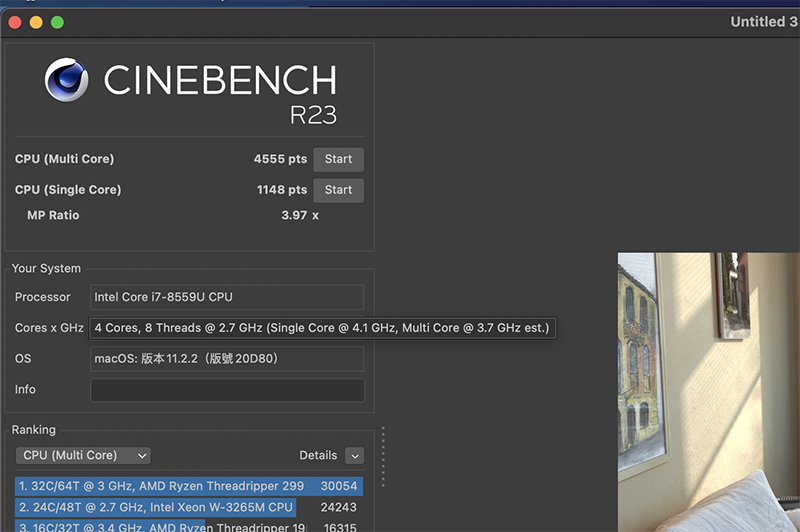The width and height of the screenshot is (800, 532).
Task: Click the 1148 pts single core score
Action: [282, 190]
